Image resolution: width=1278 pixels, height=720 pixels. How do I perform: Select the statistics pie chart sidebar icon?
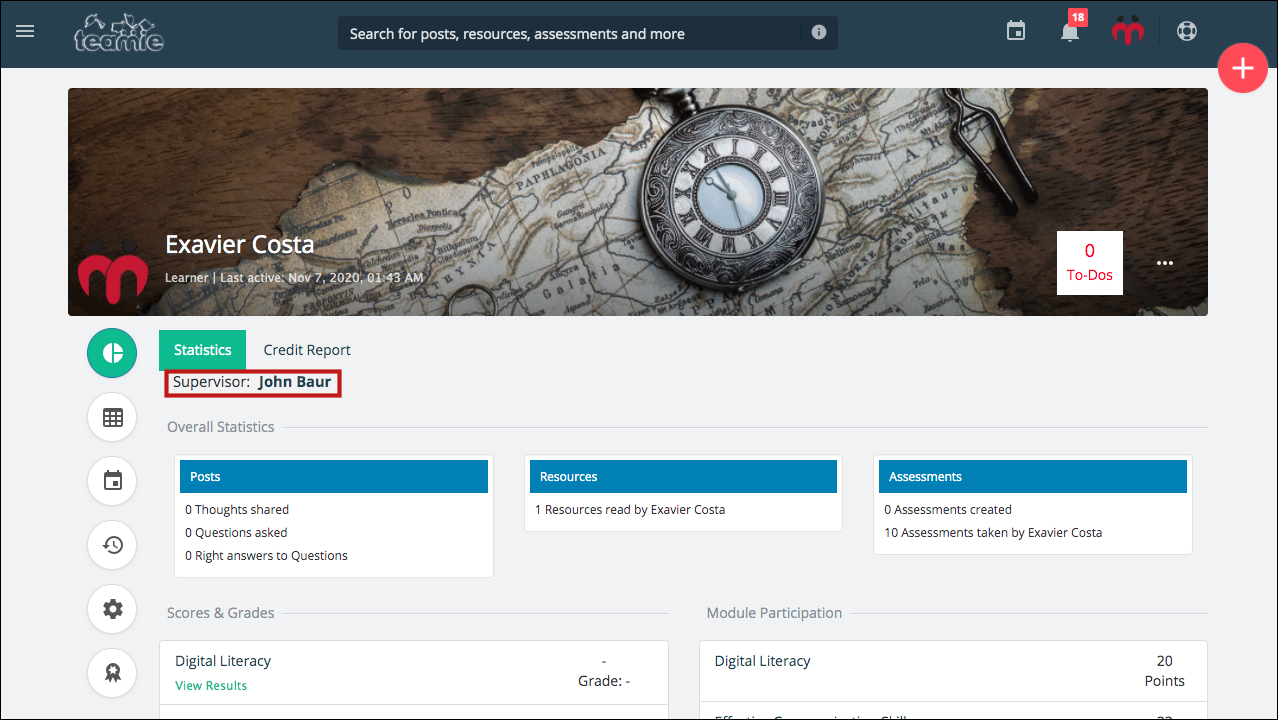(x=112, y=353)
